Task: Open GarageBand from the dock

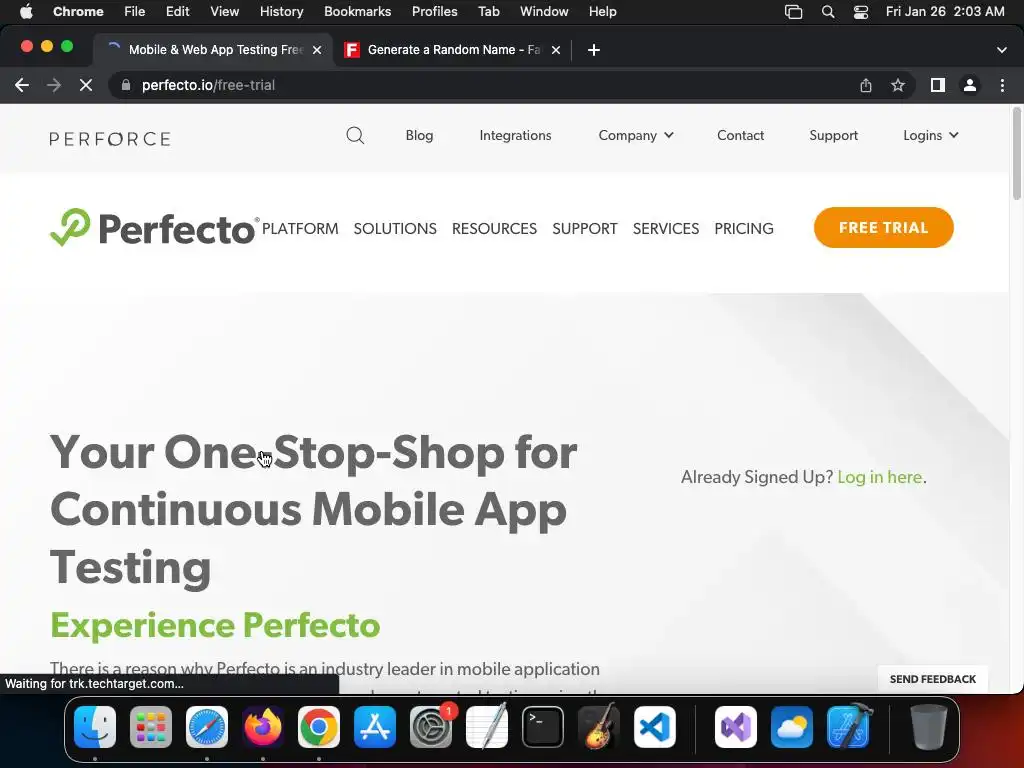Action: click(x=599, y=727)
